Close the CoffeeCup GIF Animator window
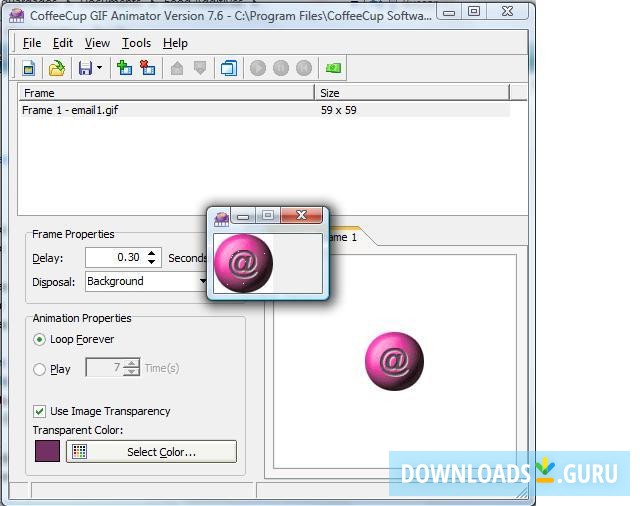The height and width of the screenshot is (506, 640). pos(507,11)
